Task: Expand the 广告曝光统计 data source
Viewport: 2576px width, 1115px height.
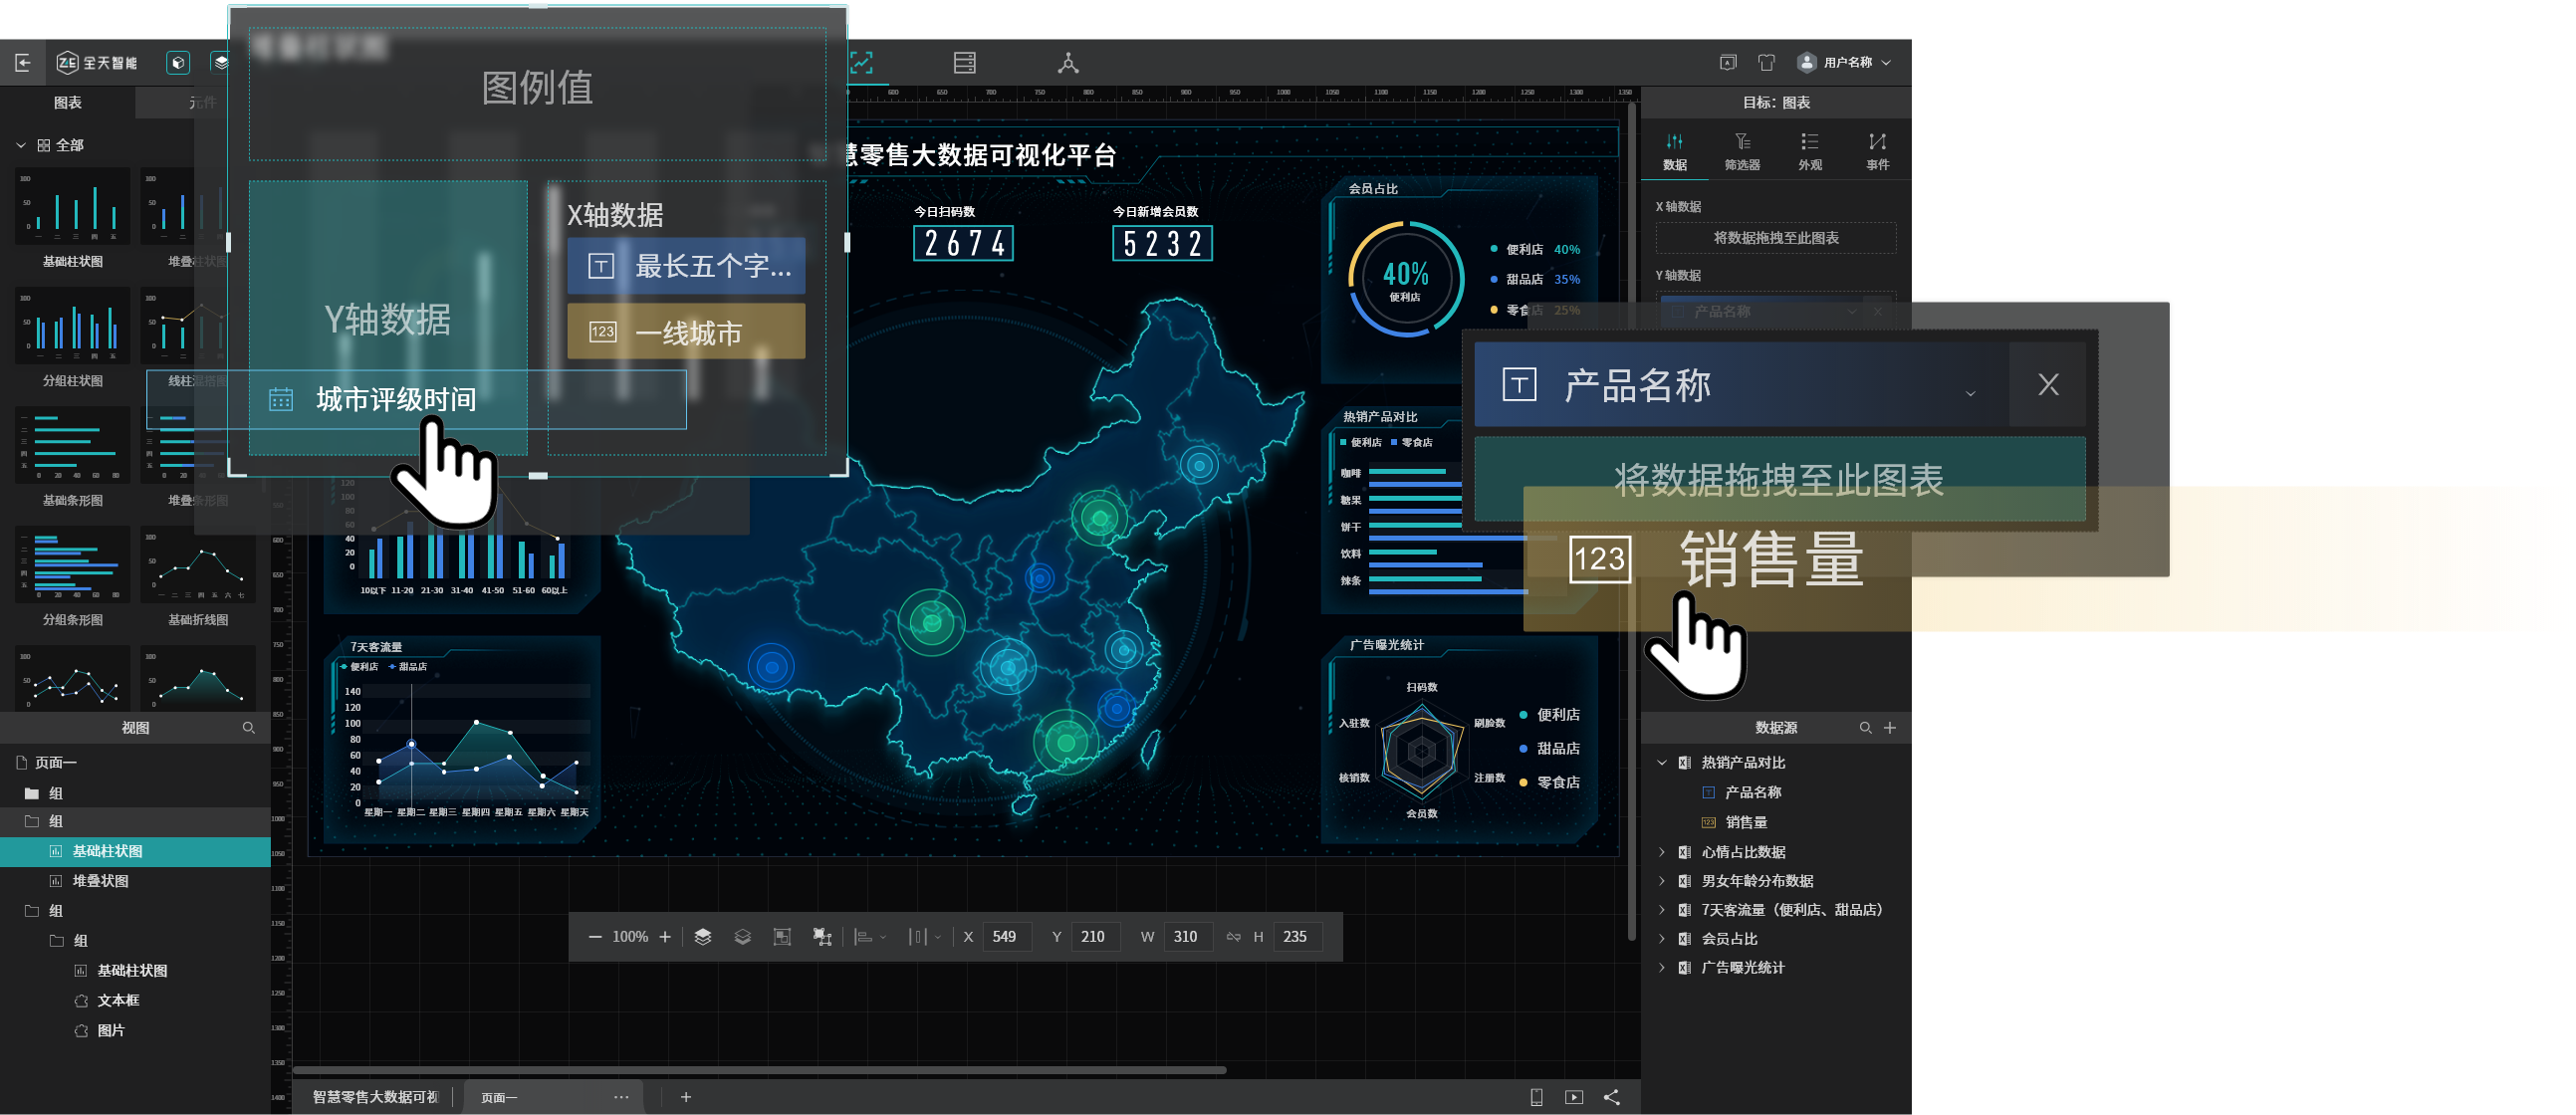Action: 1662,968
